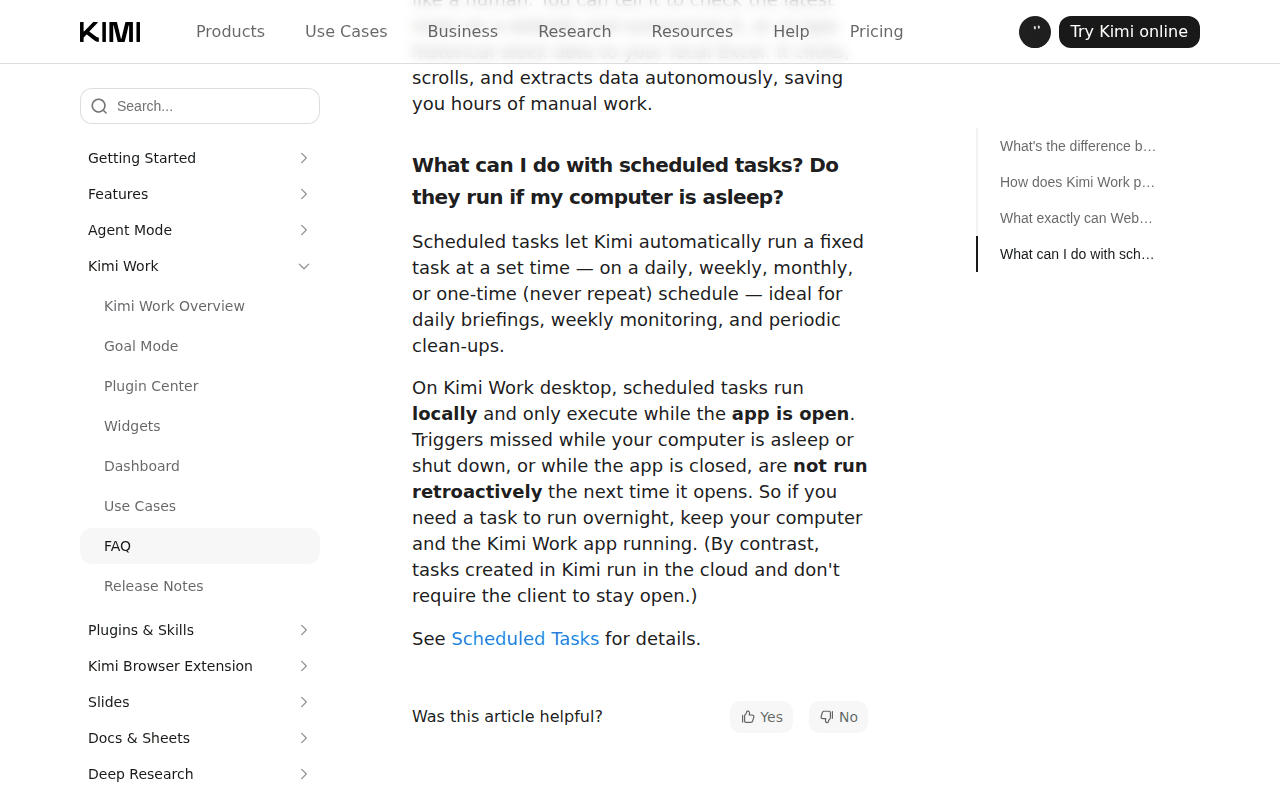Screen dimensions: 1280x800
Task: Click Features sidebar label
Action: [118, 194]
